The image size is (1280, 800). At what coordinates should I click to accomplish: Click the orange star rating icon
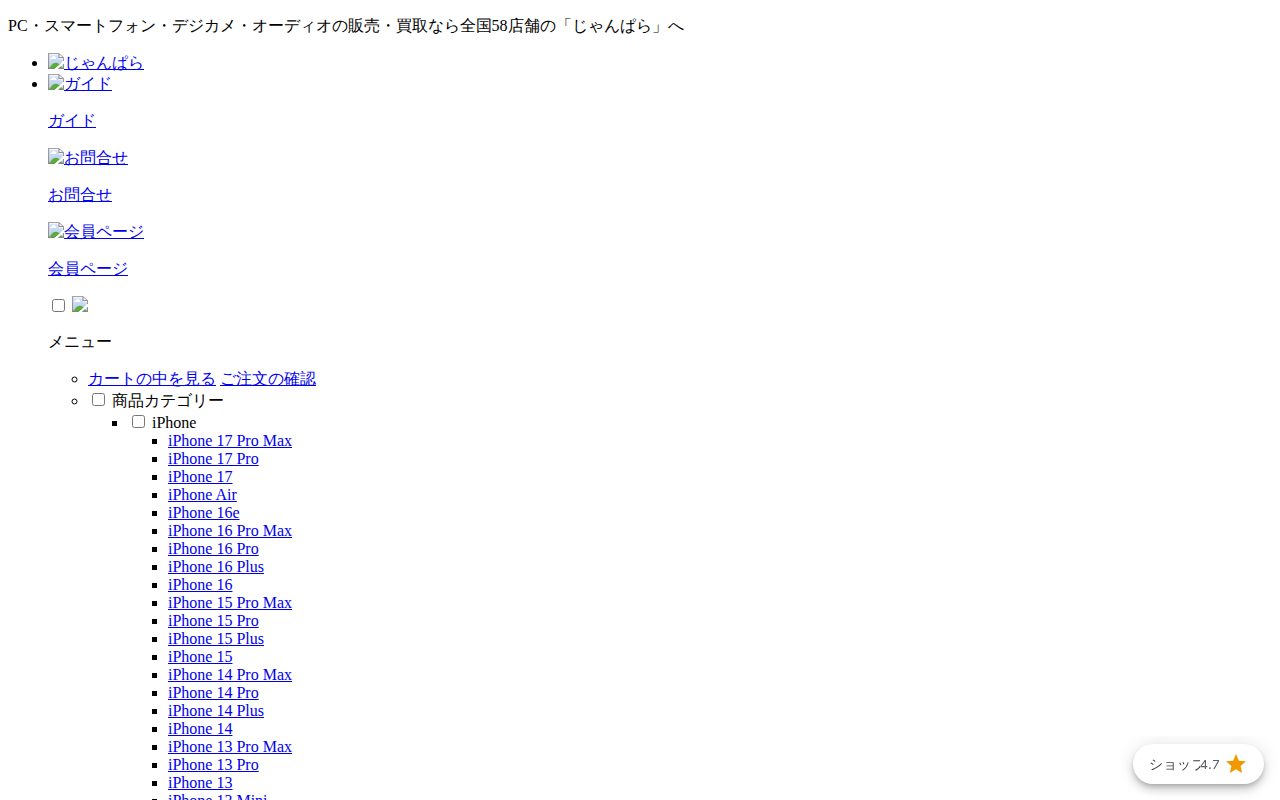pos(1236,764)
